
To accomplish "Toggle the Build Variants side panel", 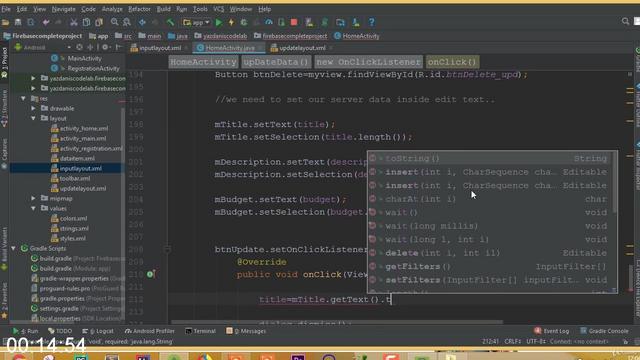I will click(4, 249).
